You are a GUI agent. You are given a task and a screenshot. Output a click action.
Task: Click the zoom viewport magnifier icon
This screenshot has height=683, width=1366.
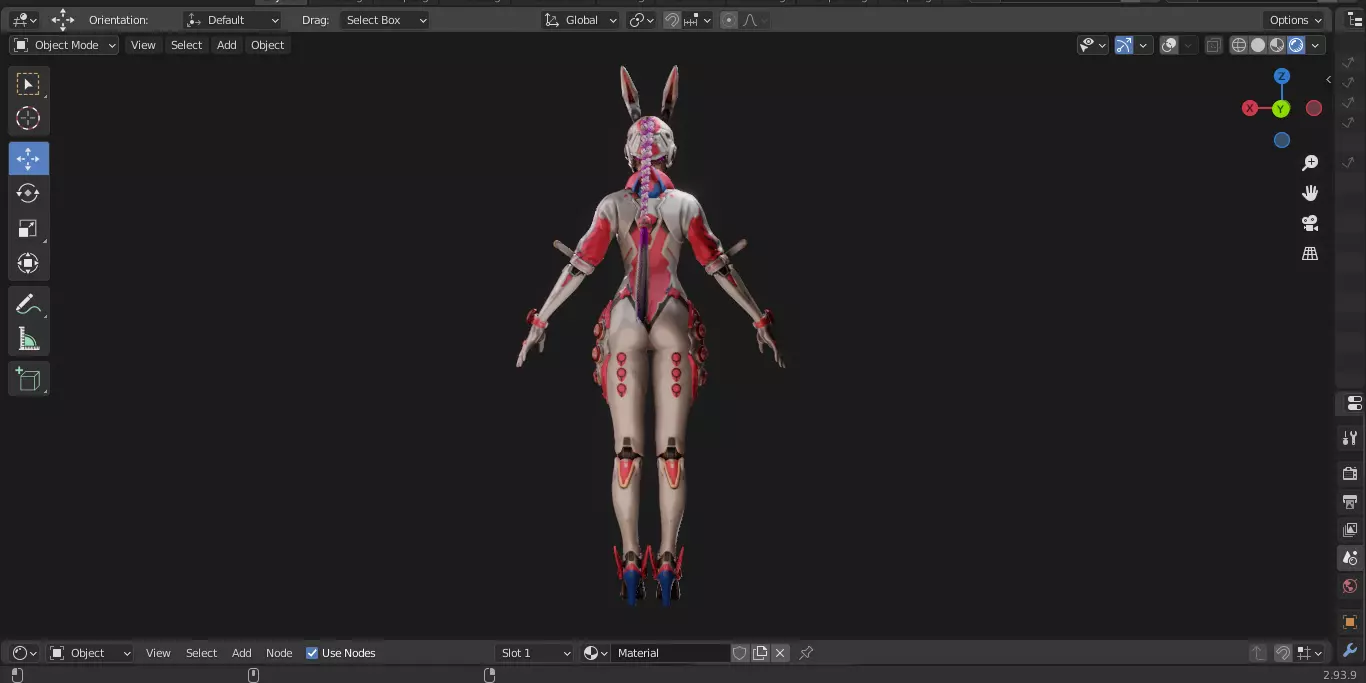[x=1310, y=163]
